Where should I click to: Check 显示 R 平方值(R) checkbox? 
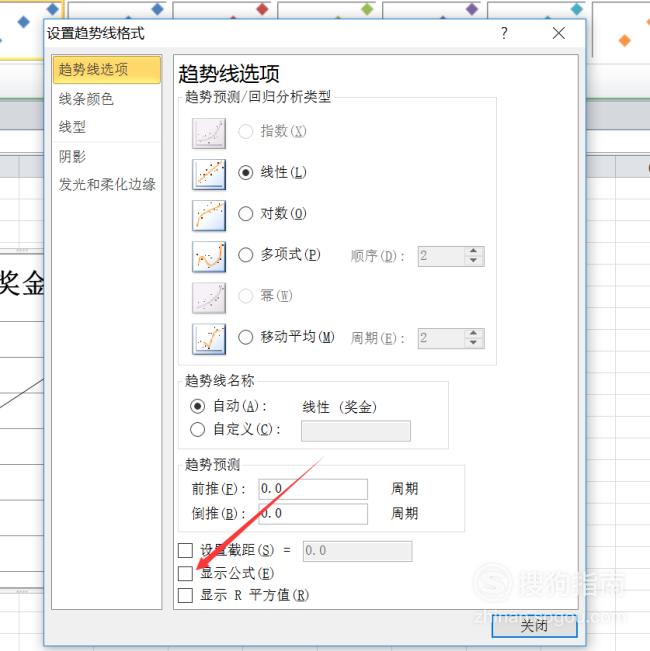pyautogui.click(x=185, y=595)
